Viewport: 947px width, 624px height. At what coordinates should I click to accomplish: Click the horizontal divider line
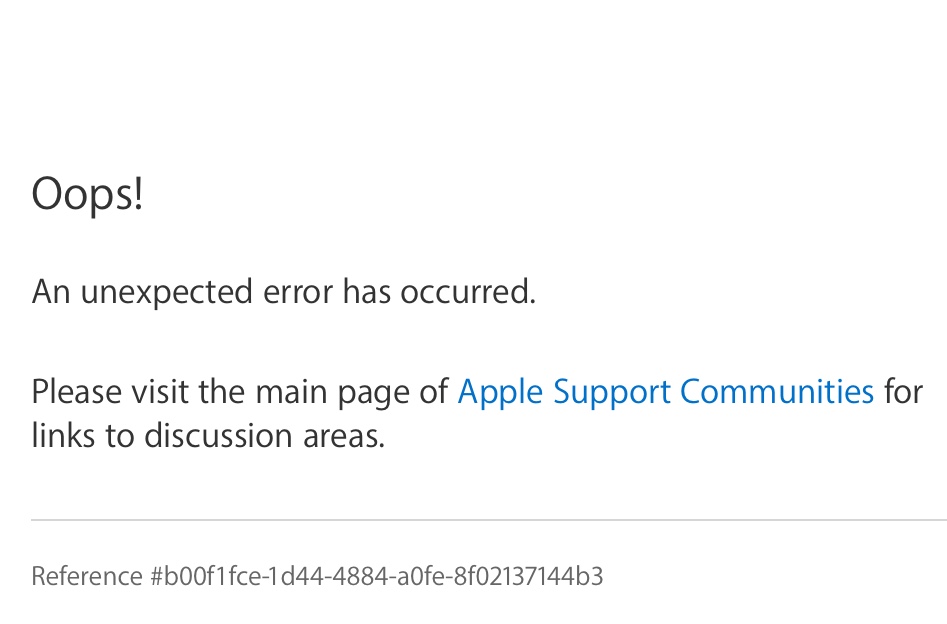pyautogui.click(x=488, y=520)
